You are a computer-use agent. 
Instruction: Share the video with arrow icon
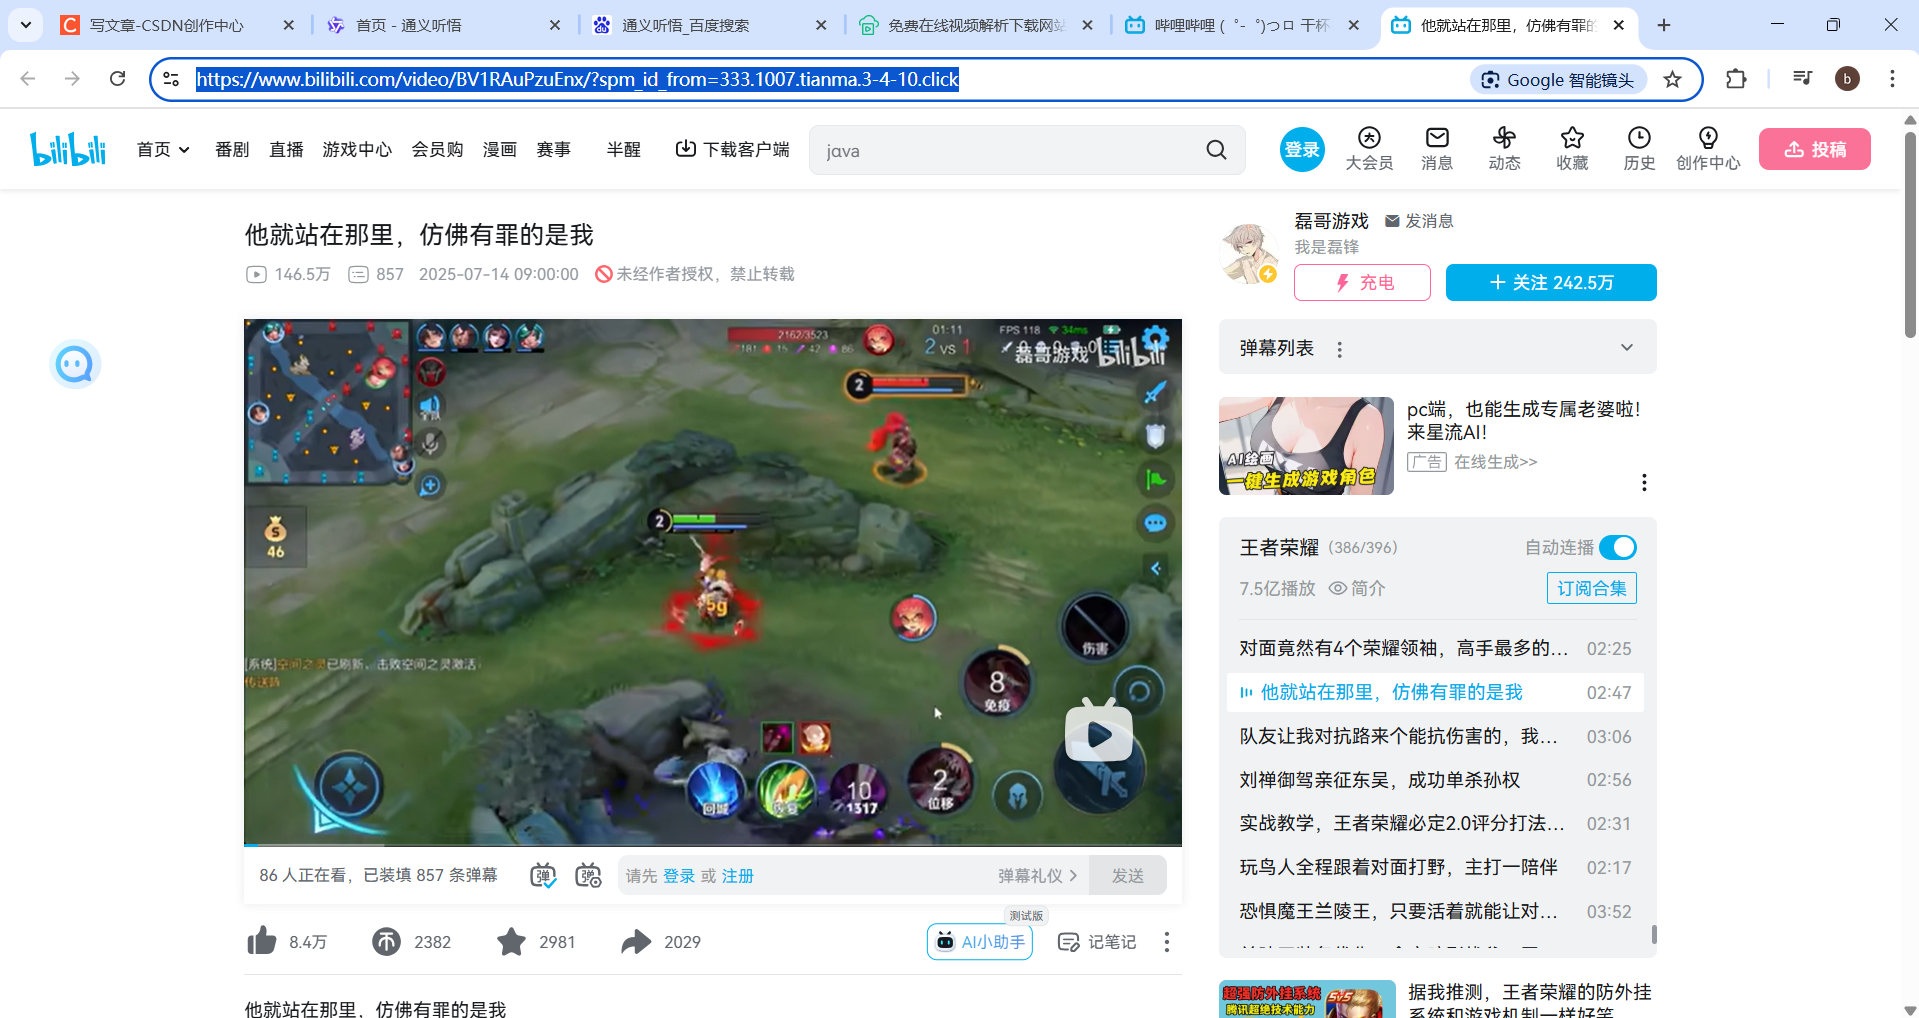(x=636, y=941)
